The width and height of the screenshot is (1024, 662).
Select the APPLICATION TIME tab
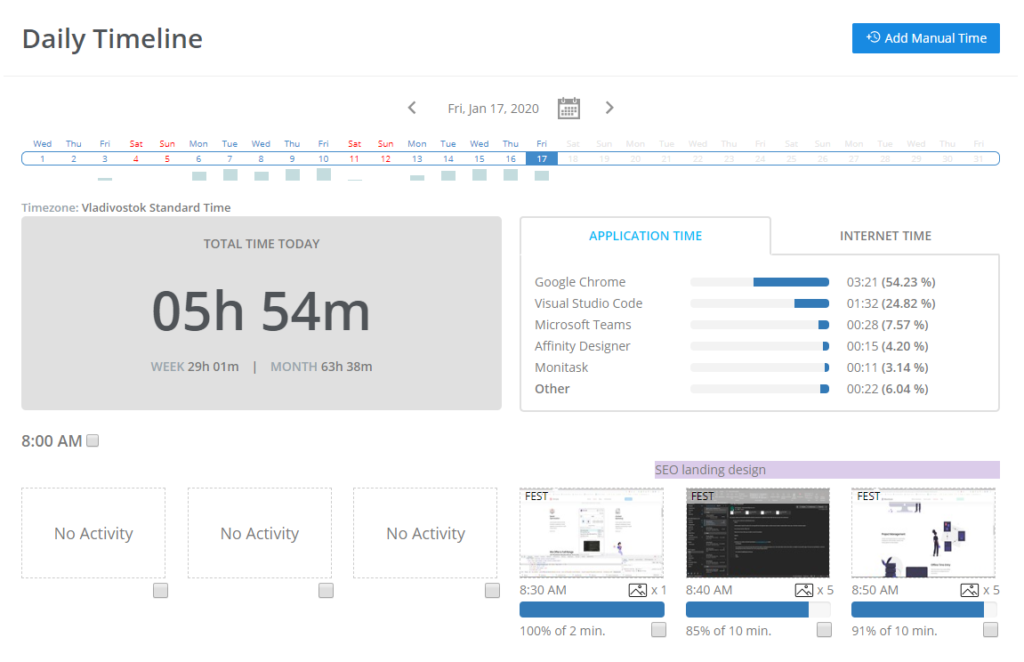pyautogui.click(x=645, y=235)
